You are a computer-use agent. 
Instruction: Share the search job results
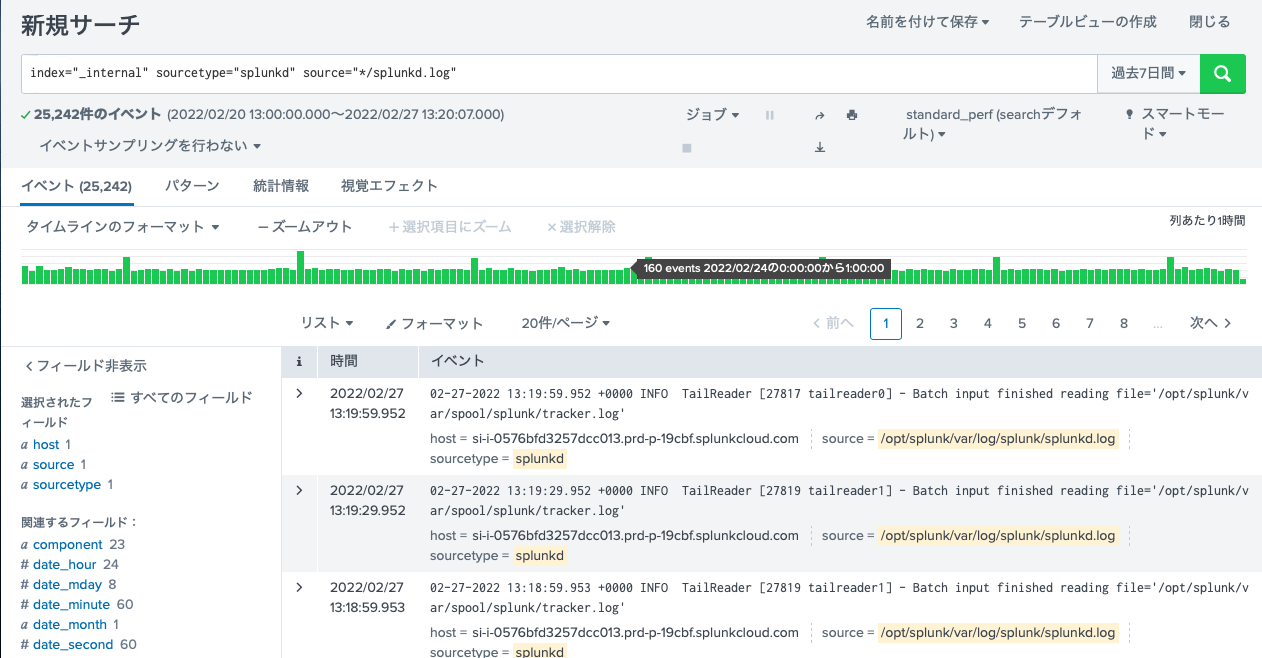tap(819, 114)
